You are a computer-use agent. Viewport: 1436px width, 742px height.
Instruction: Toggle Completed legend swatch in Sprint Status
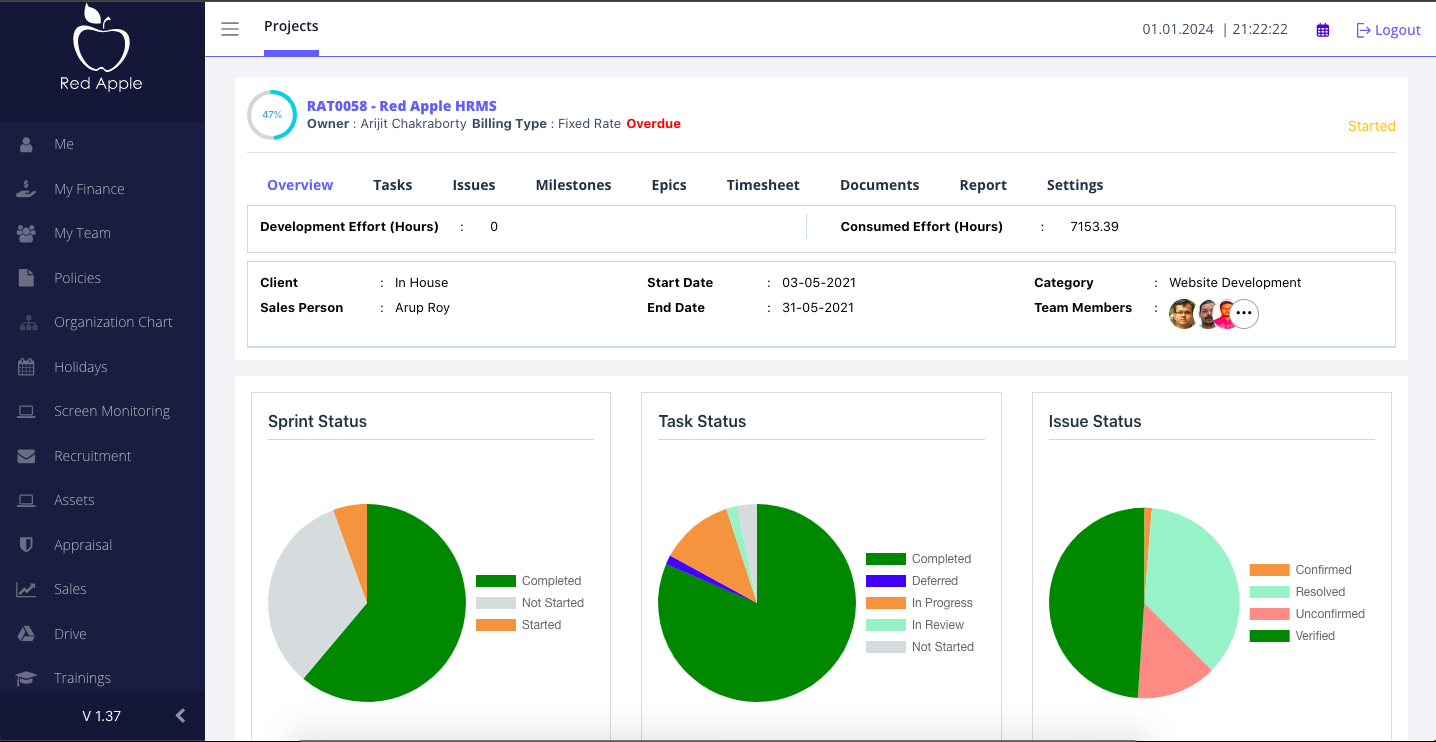pos(496,581)
